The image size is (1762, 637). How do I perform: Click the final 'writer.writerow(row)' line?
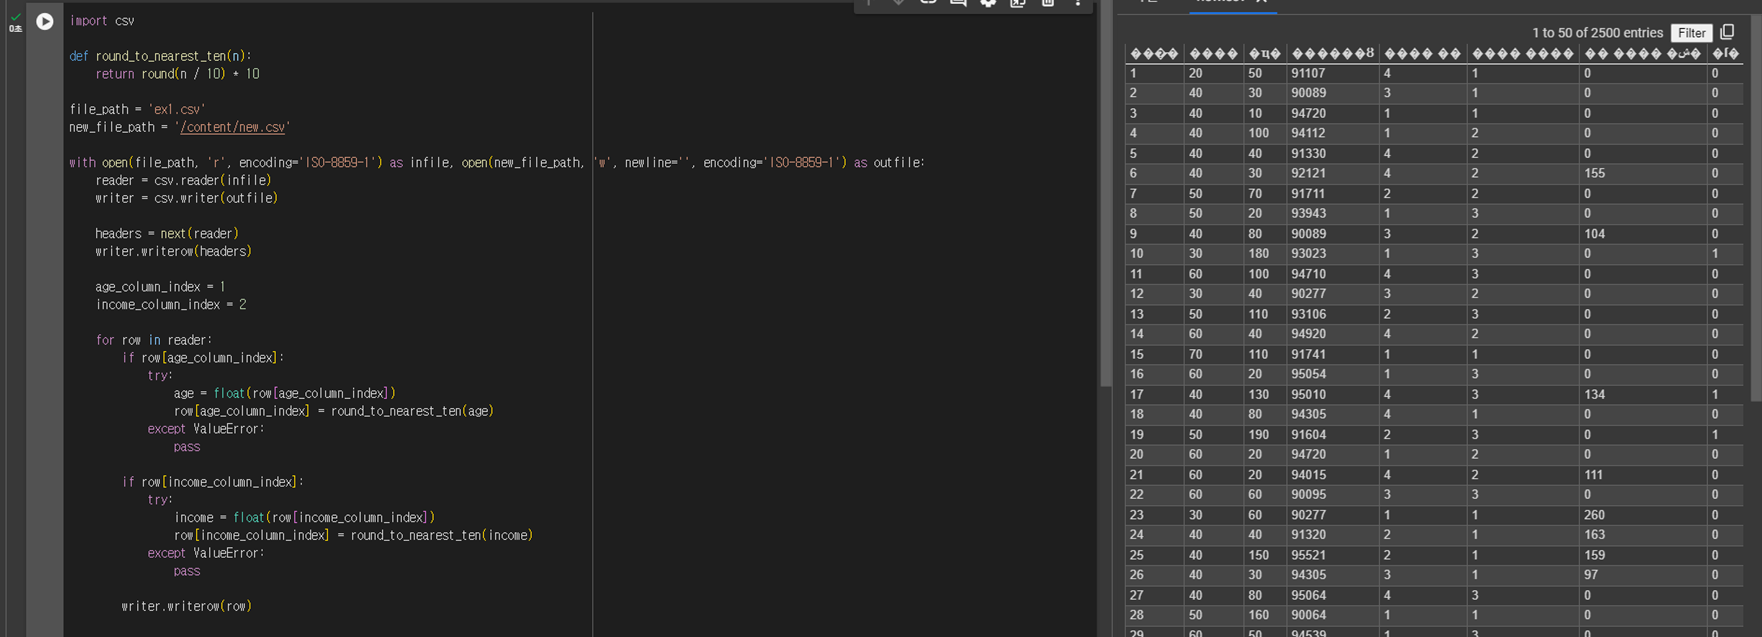click(x=186, y=606)
